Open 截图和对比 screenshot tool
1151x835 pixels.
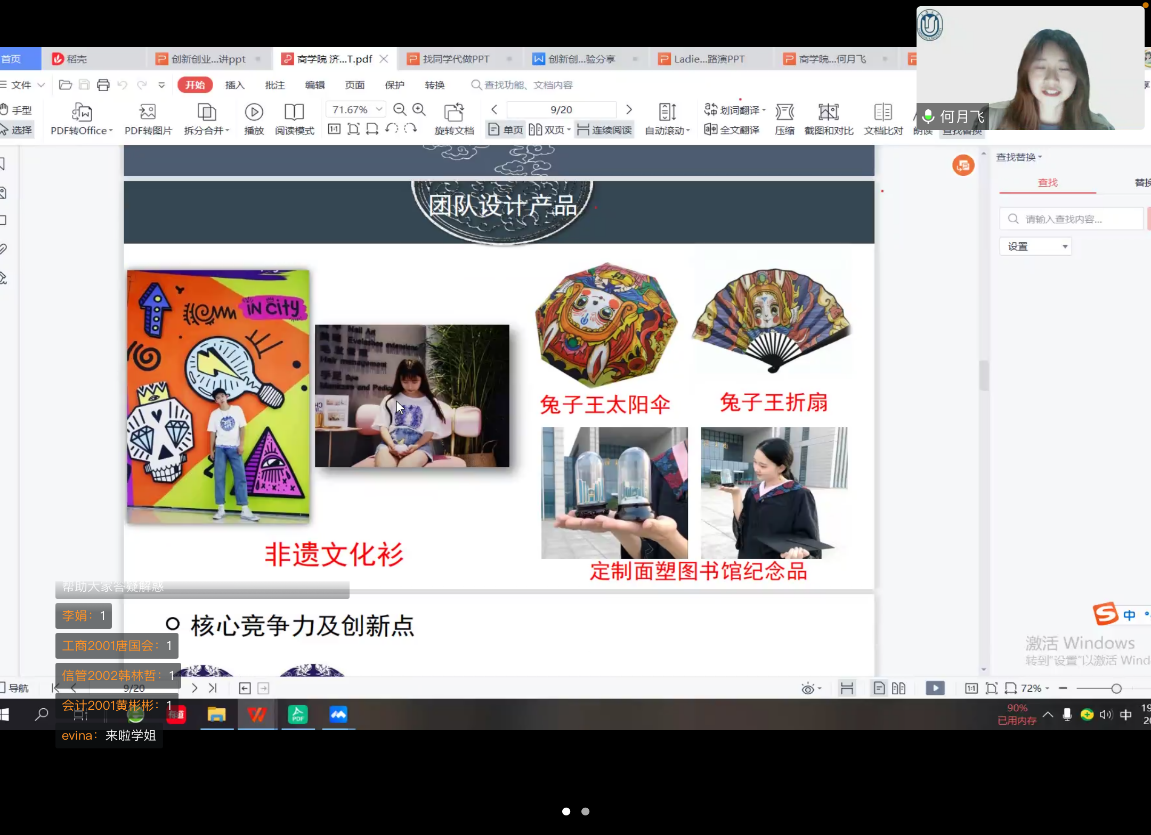[828, 112]
